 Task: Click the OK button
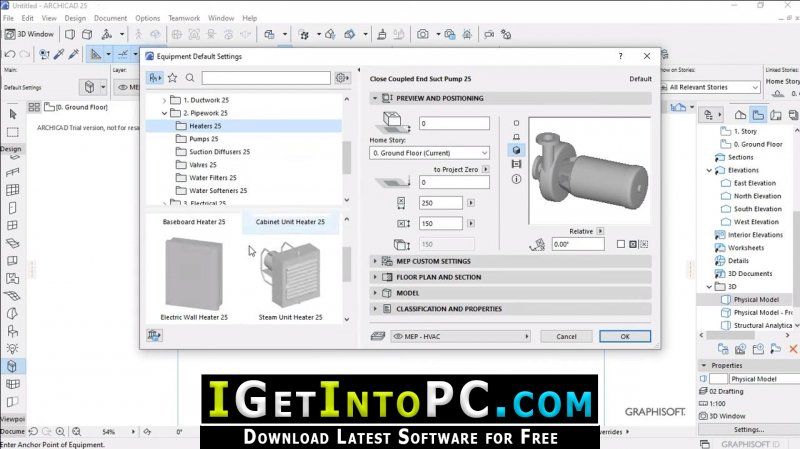click(x=625, y=336)
